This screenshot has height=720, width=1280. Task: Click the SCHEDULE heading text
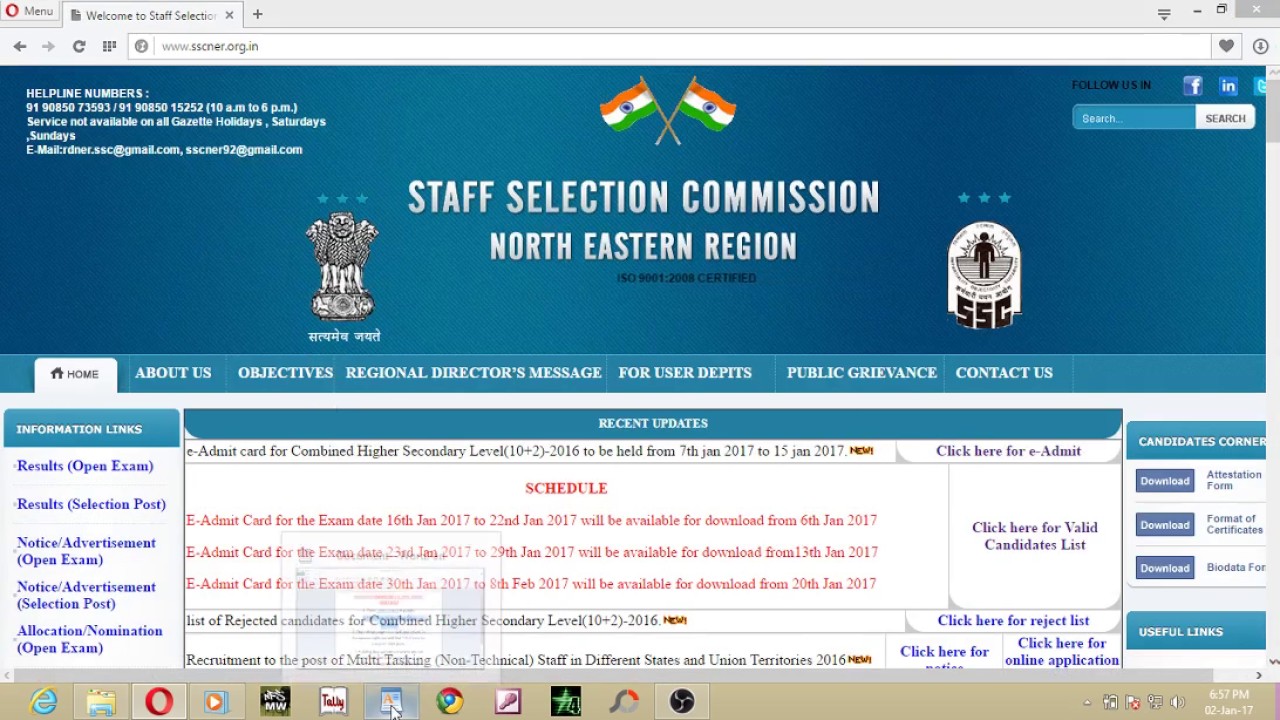point(566,488)
